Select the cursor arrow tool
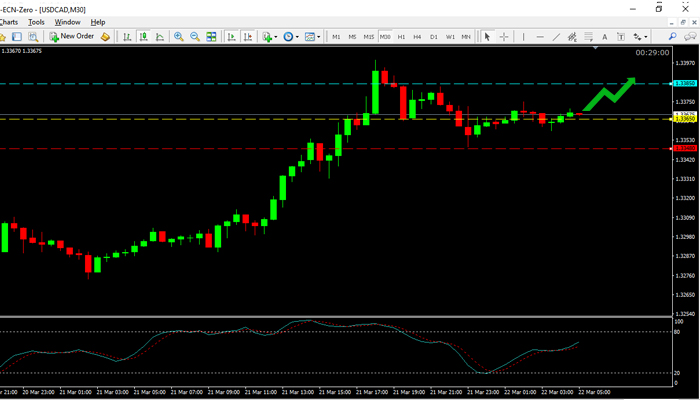 [487, 37]
